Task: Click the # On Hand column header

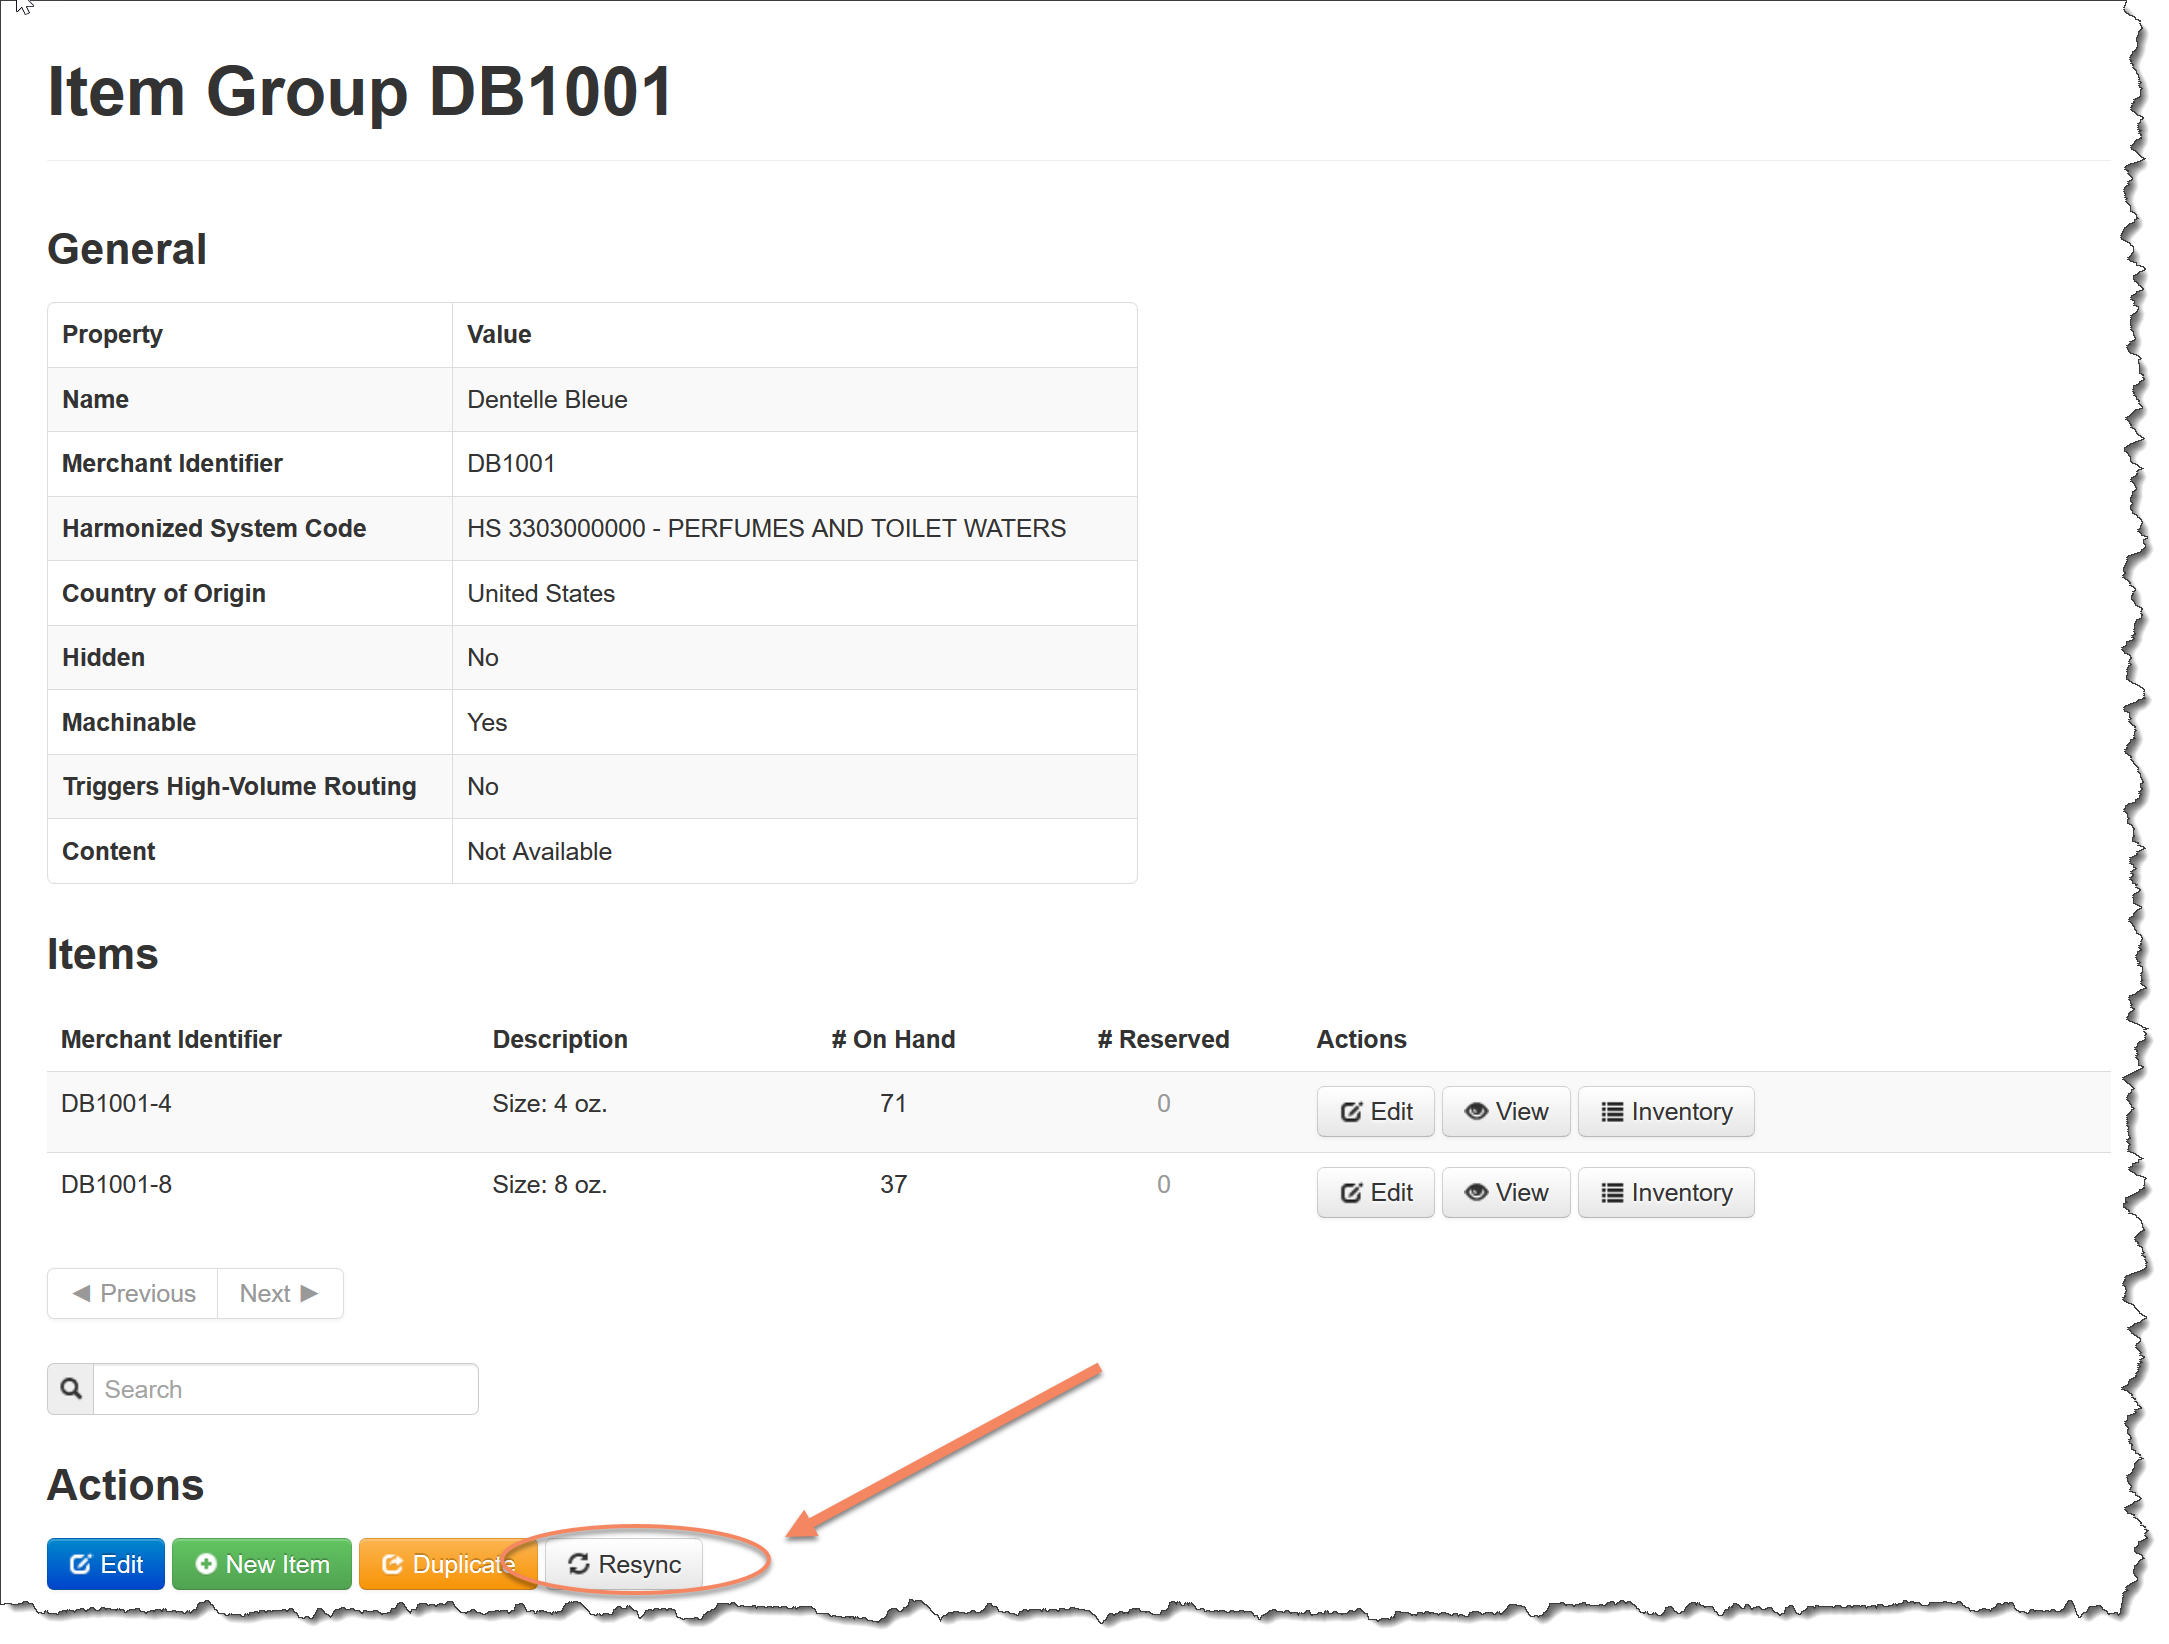Action: (893, 1039)
